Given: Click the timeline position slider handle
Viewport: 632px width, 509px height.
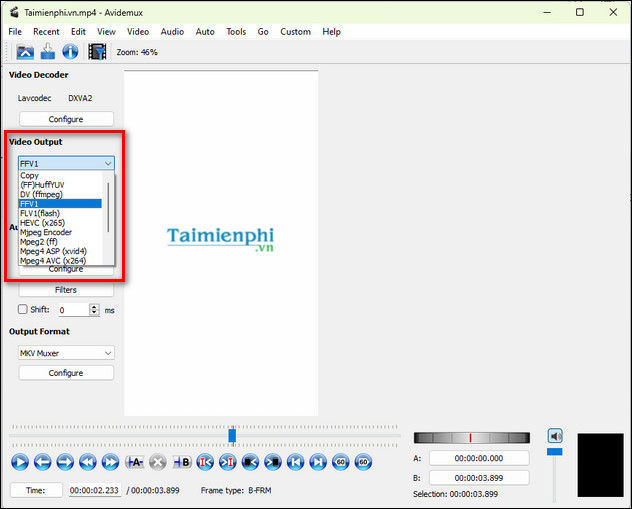Looking at the screenshot, I should tap(232, 435).
